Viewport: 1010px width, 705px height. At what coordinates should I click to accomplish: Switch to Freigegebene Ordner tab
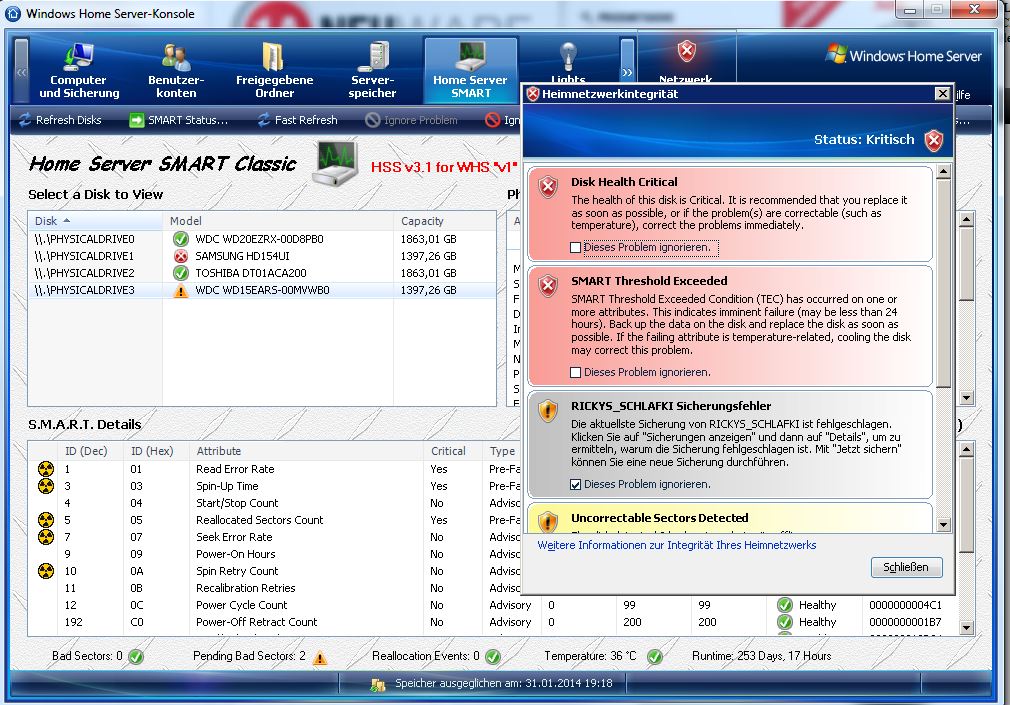pyautogui.click(x=274, y=70)
